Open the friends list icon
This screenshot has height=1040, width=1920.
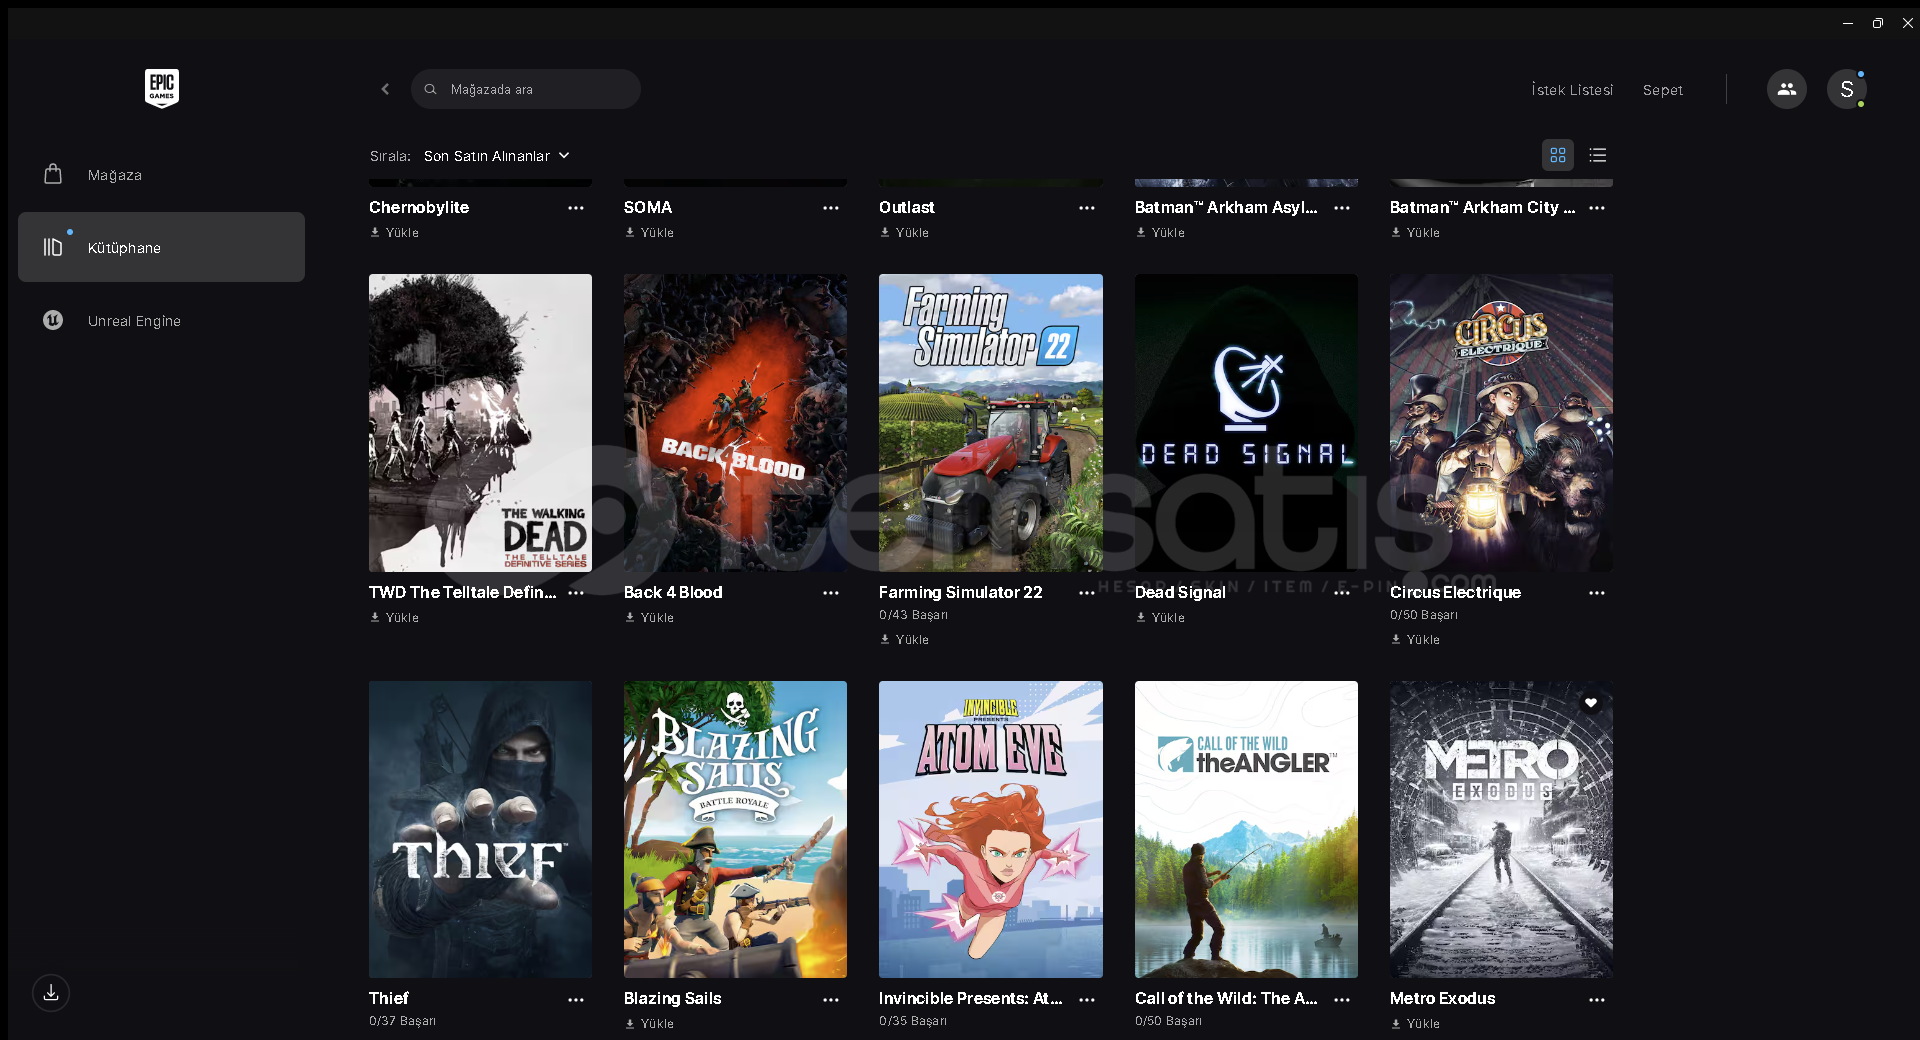point(1786,89)
